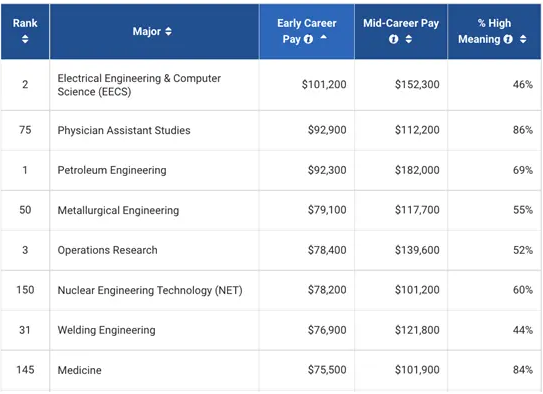Open Electrical Engineering & Computer Science major

(139, 85)
